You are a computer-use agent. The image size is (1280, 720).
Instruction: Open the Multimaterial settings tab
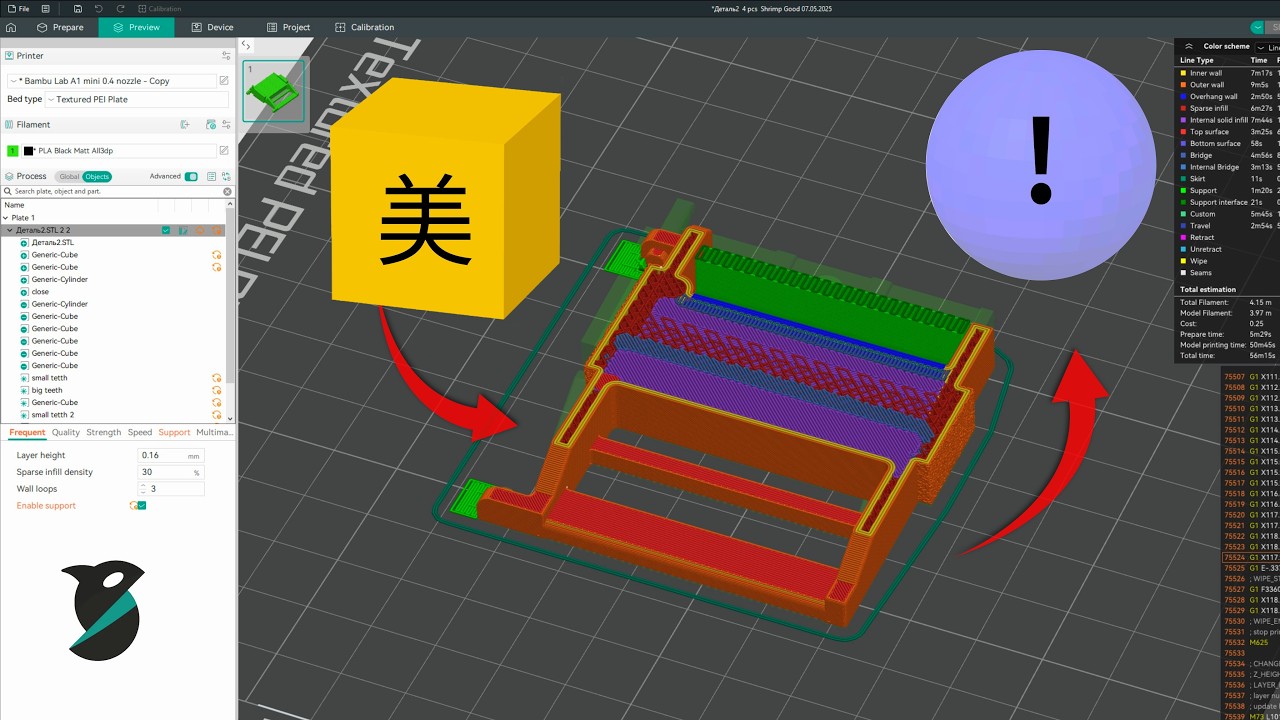pyautogui.click(x=214, y=433)
